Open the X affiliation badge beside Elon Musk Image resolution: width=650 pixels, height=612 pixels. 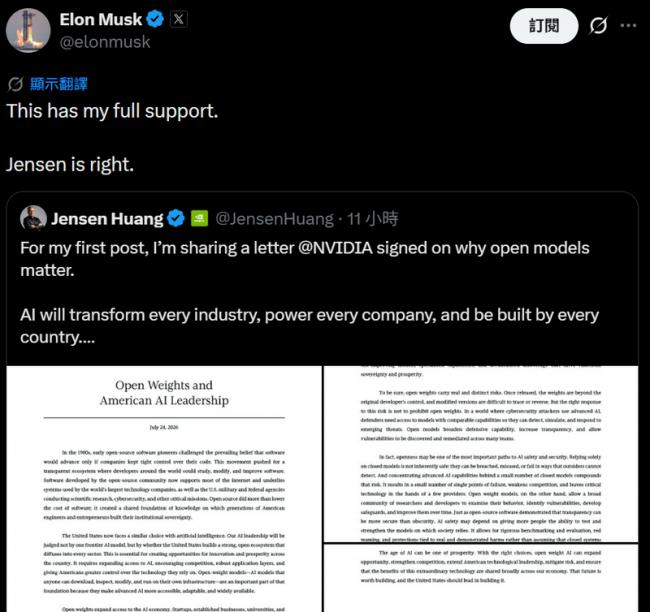coord(179,19)
